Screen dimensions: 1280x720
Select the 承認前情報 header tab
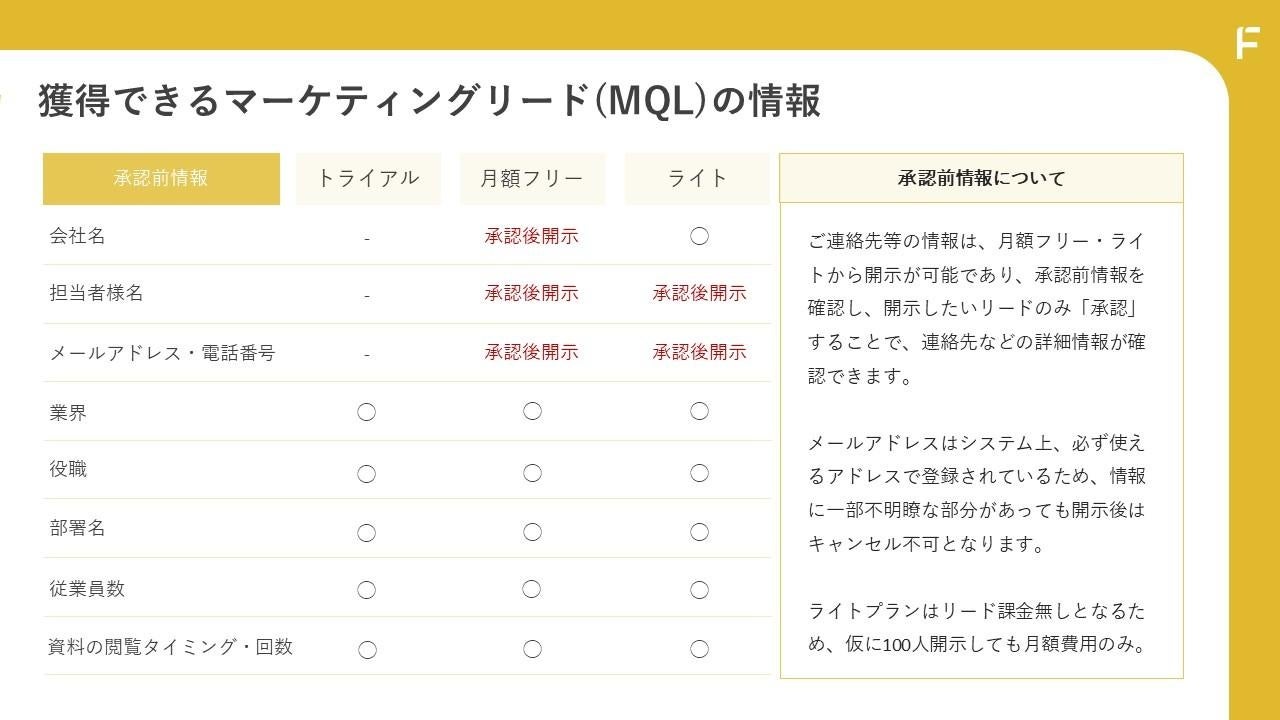(161, 179)
